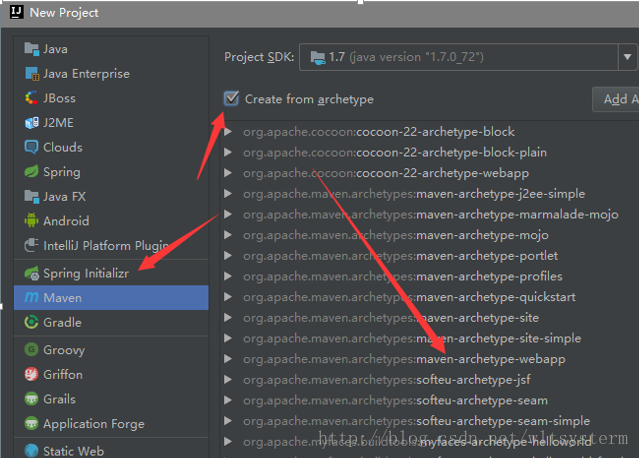Image resolution: width=639 pixels, height=458 pixels.
Task: Select Application Forge label in list
Action: coord(94,424)
